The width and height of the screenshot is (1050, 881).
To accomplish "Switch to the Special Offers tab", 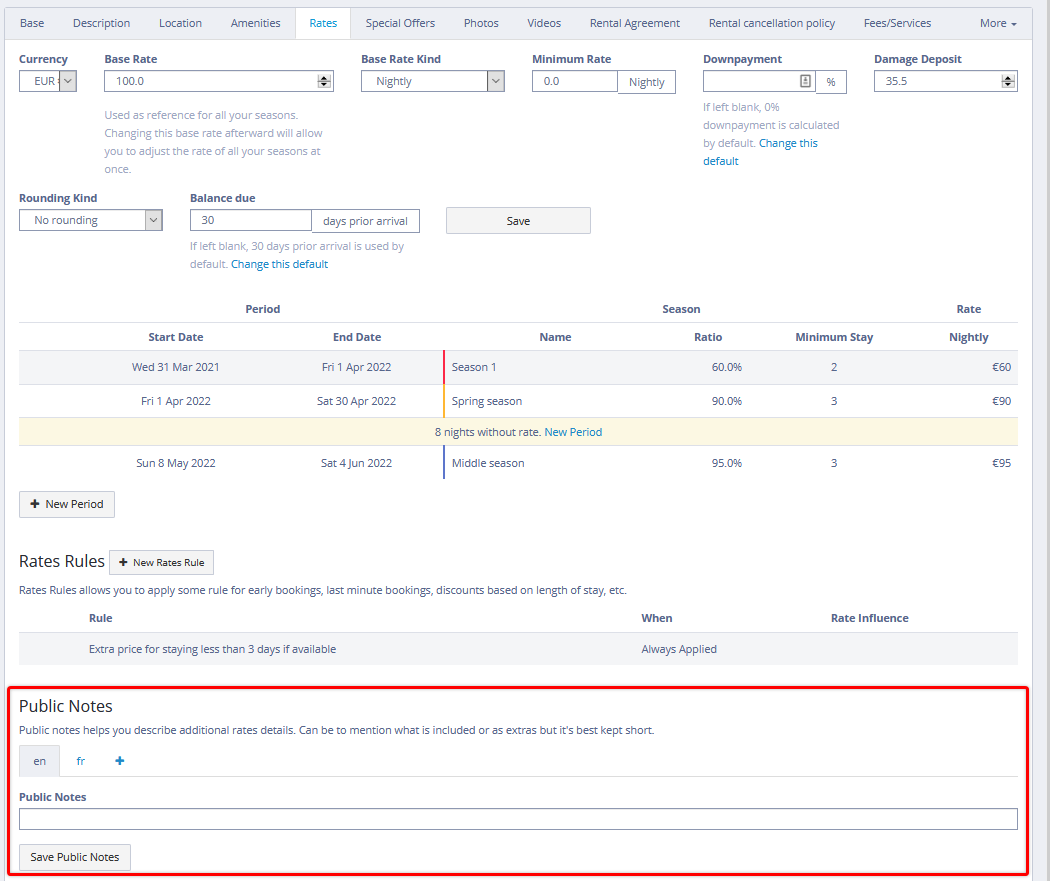I will click(400, 23).
